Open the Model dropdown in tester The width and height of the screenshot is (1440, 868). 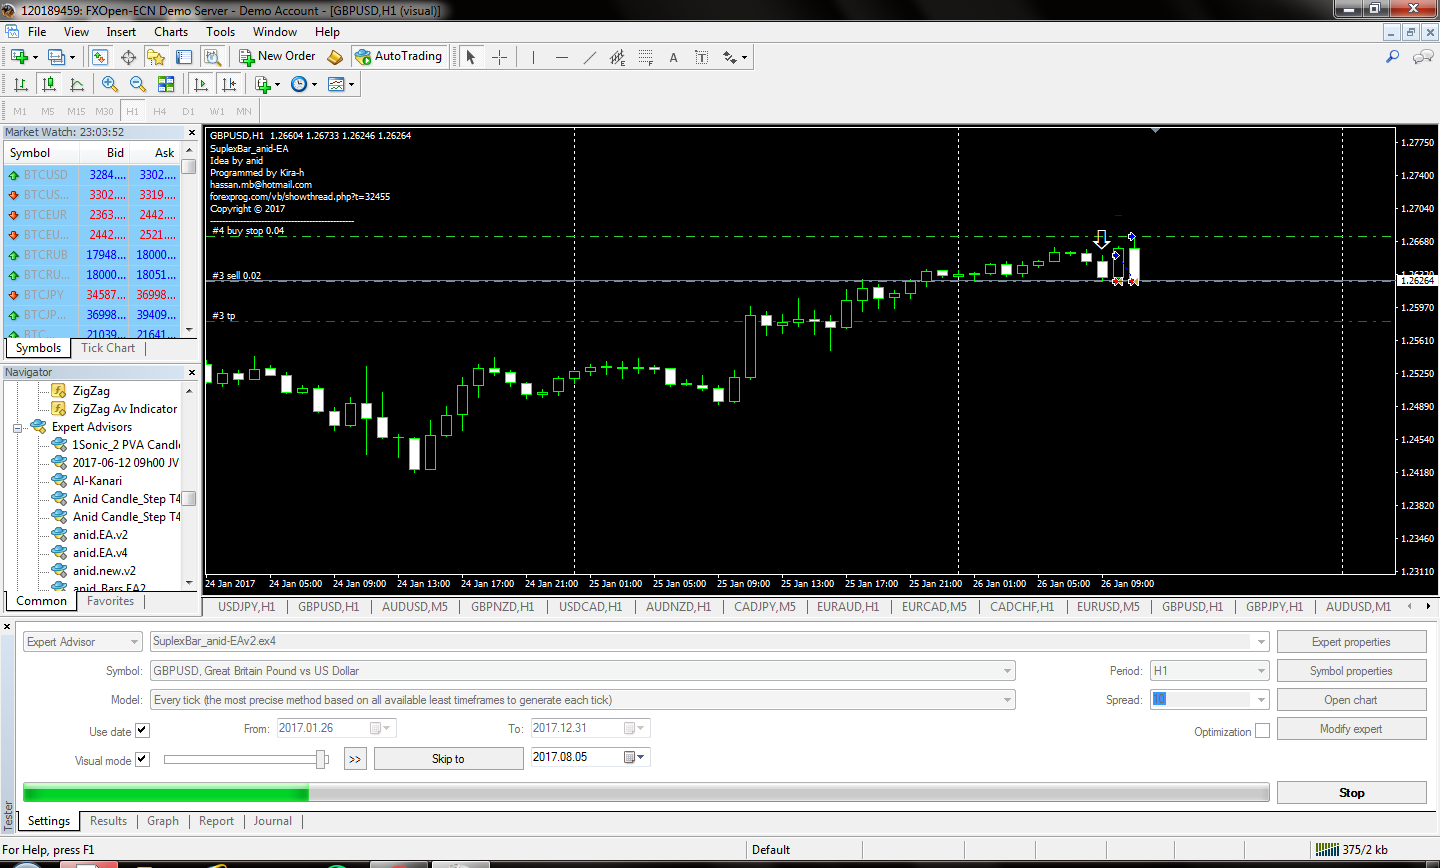(1007, 700)
